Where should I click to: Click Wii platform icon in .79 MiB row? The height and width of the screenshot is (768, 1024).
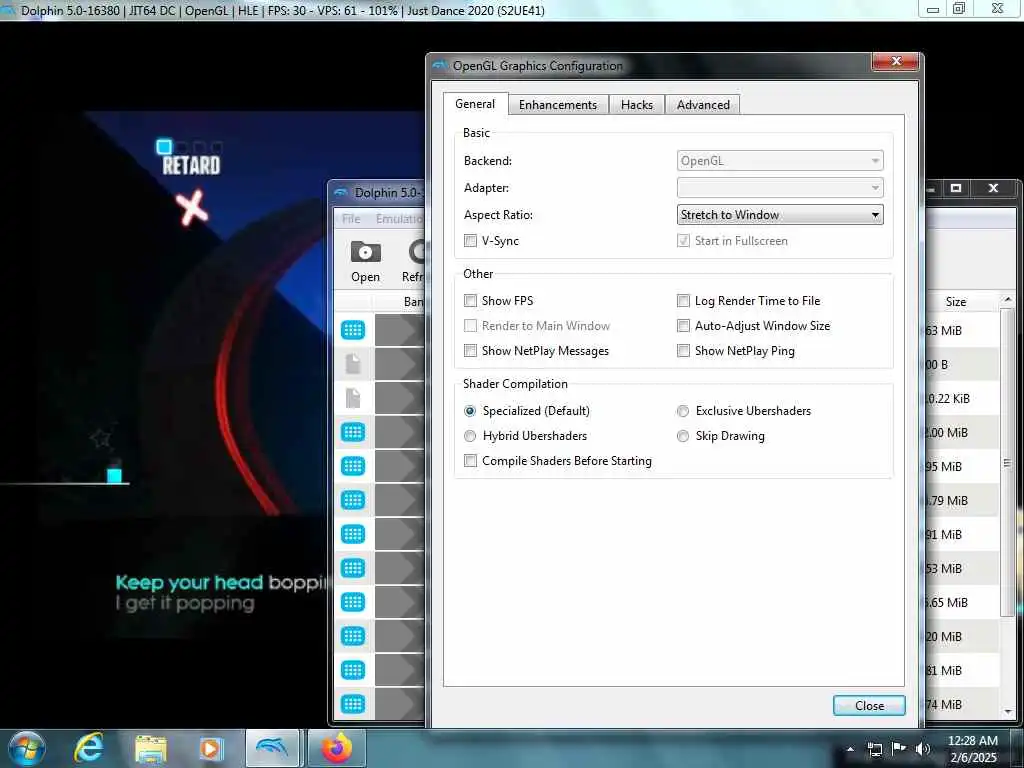click(353, 500)
